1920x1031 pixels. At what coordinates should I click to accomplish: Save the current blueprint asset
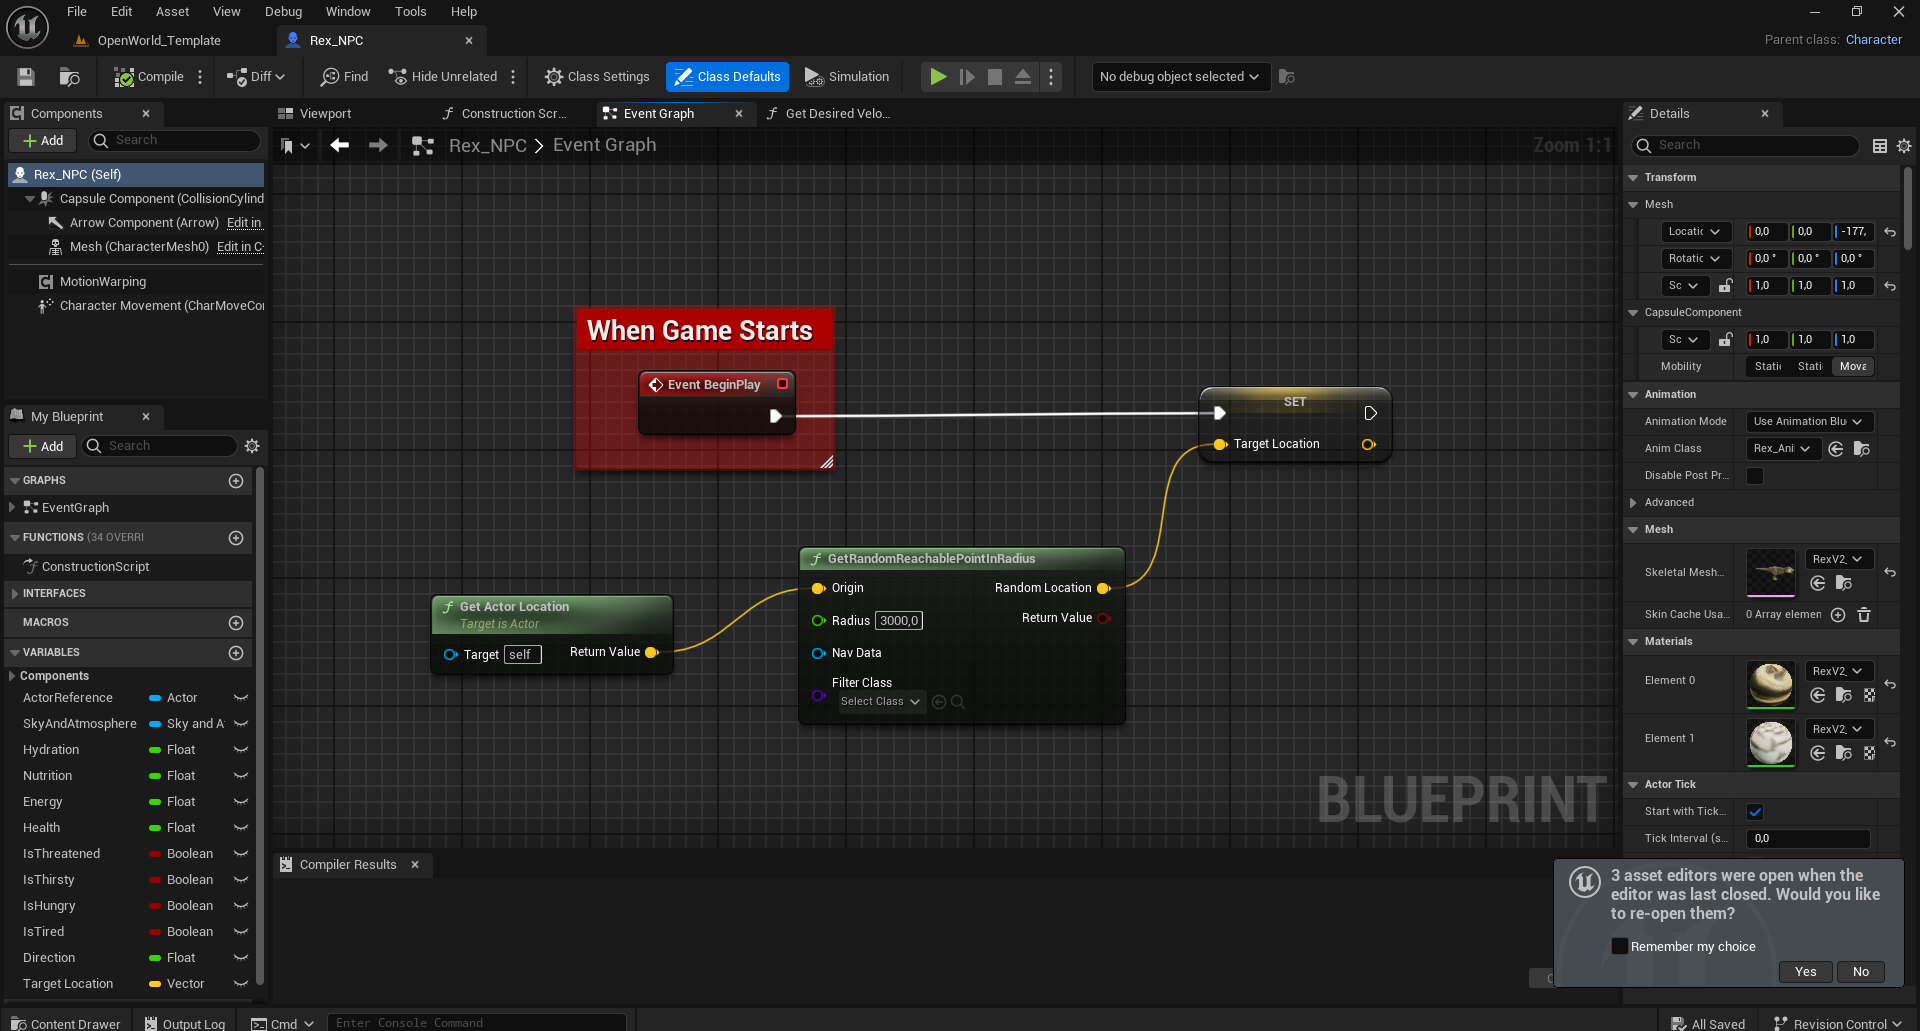[26, 77]
